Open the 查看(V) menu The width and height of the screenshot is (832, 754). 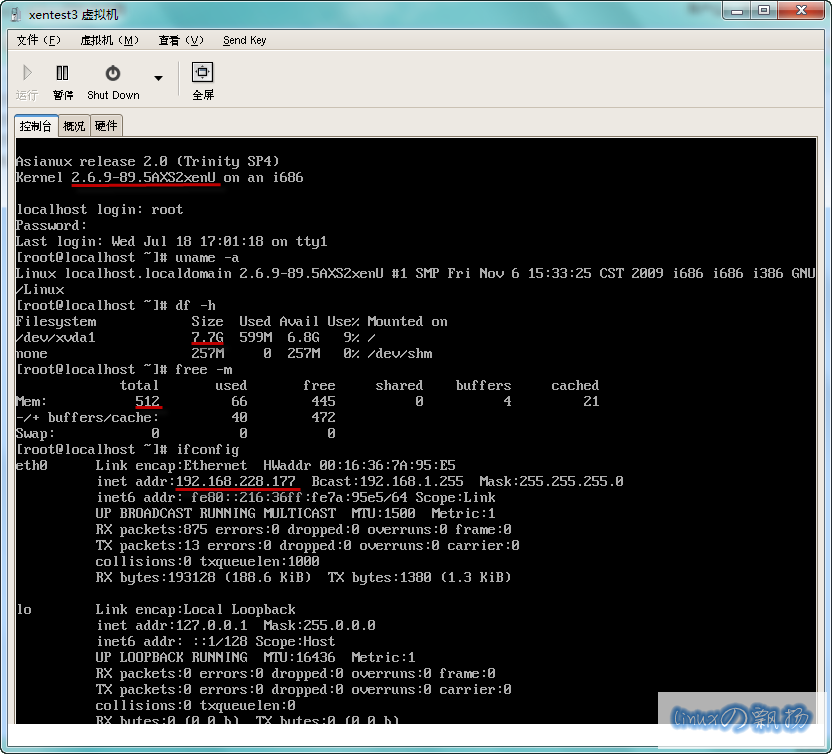181,40
